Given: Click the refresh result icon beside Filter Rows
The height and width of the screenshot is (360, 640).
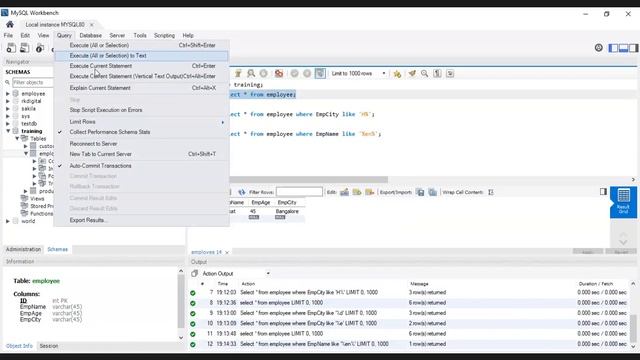Looking at the screenshot, I should (x=242, y=192).
